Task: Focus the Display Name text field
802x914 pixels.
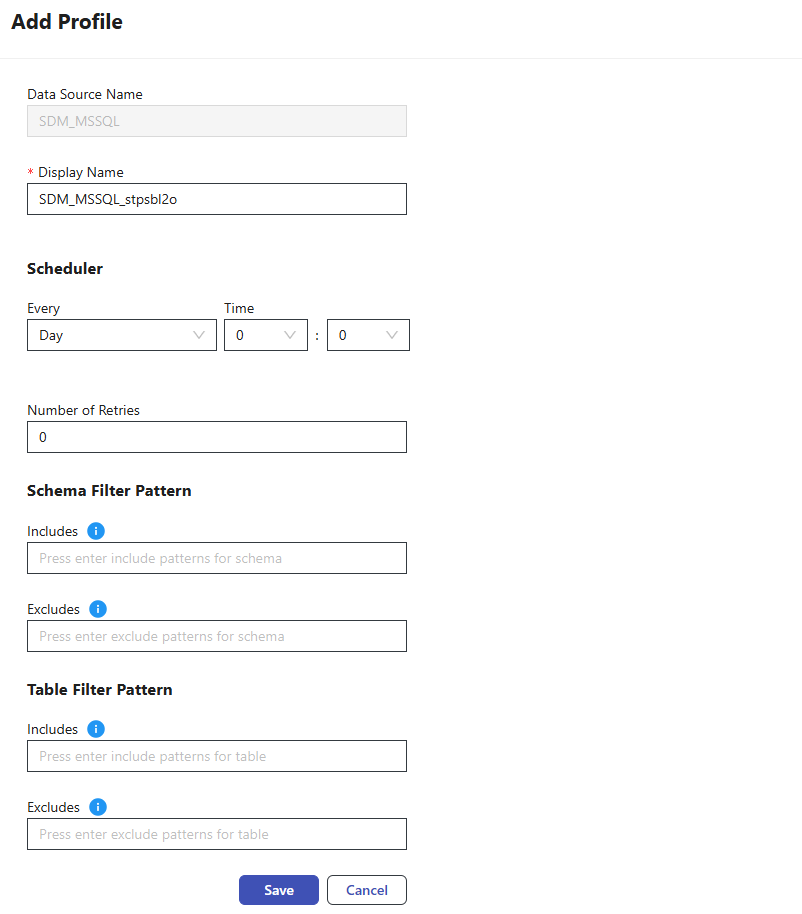Action: [x=216, y=199]
